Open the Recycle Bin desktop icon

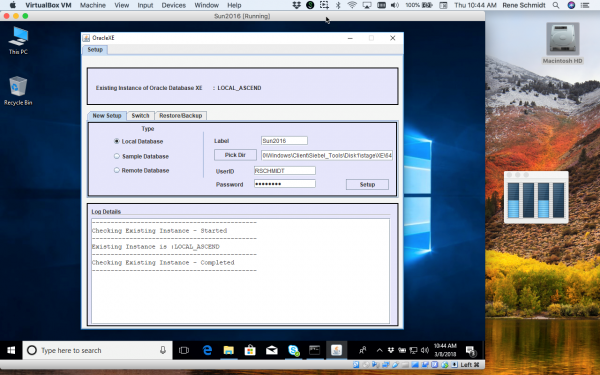coord(18,90)
